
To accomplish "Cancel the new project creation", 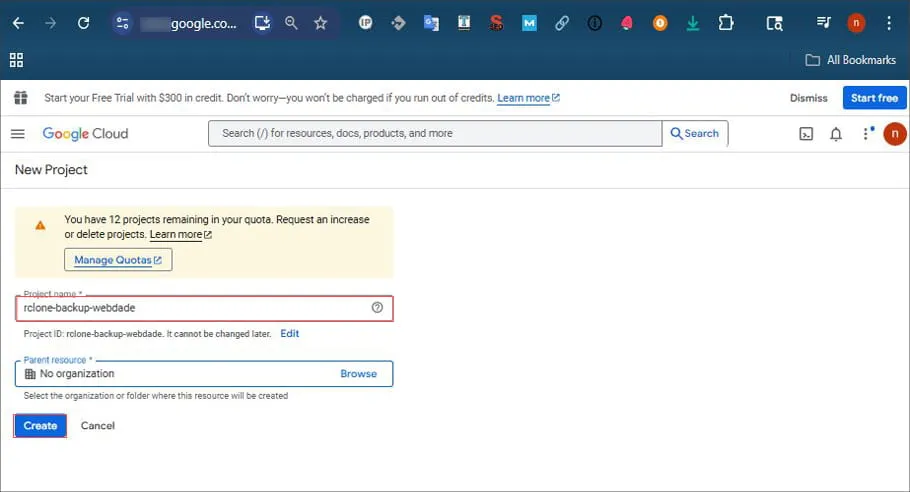I will pyautogui.click(x=98, y=426).
